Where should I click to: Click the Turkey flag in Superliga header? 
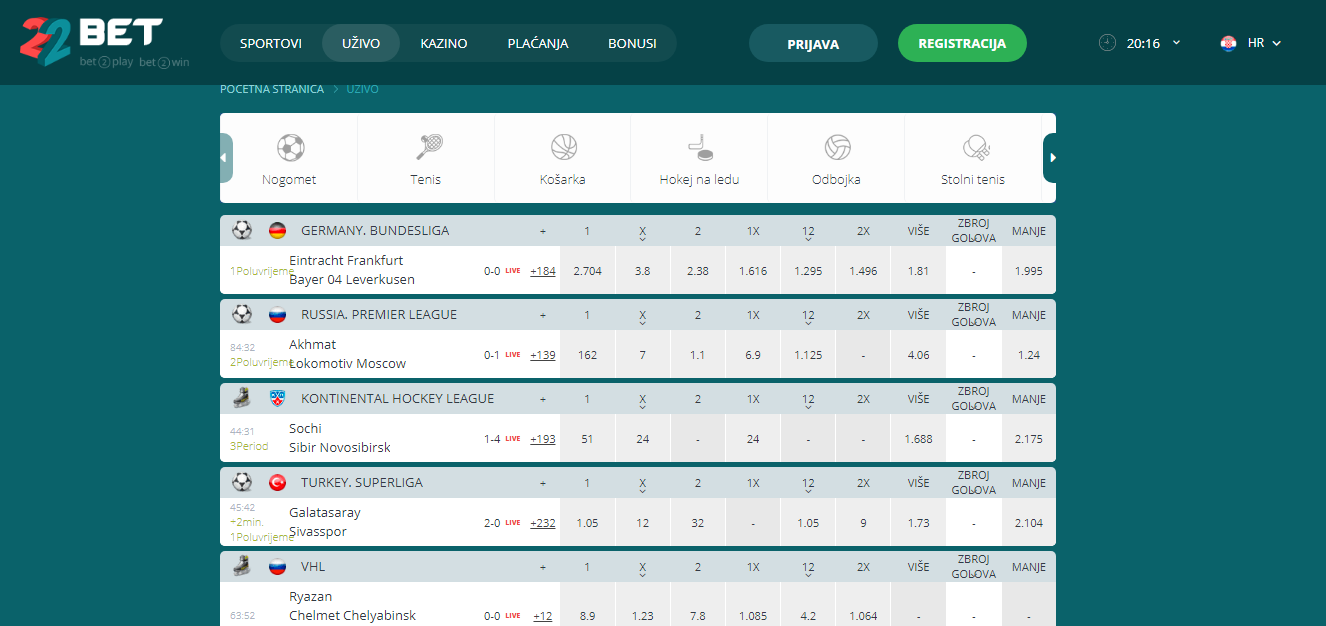277,483
